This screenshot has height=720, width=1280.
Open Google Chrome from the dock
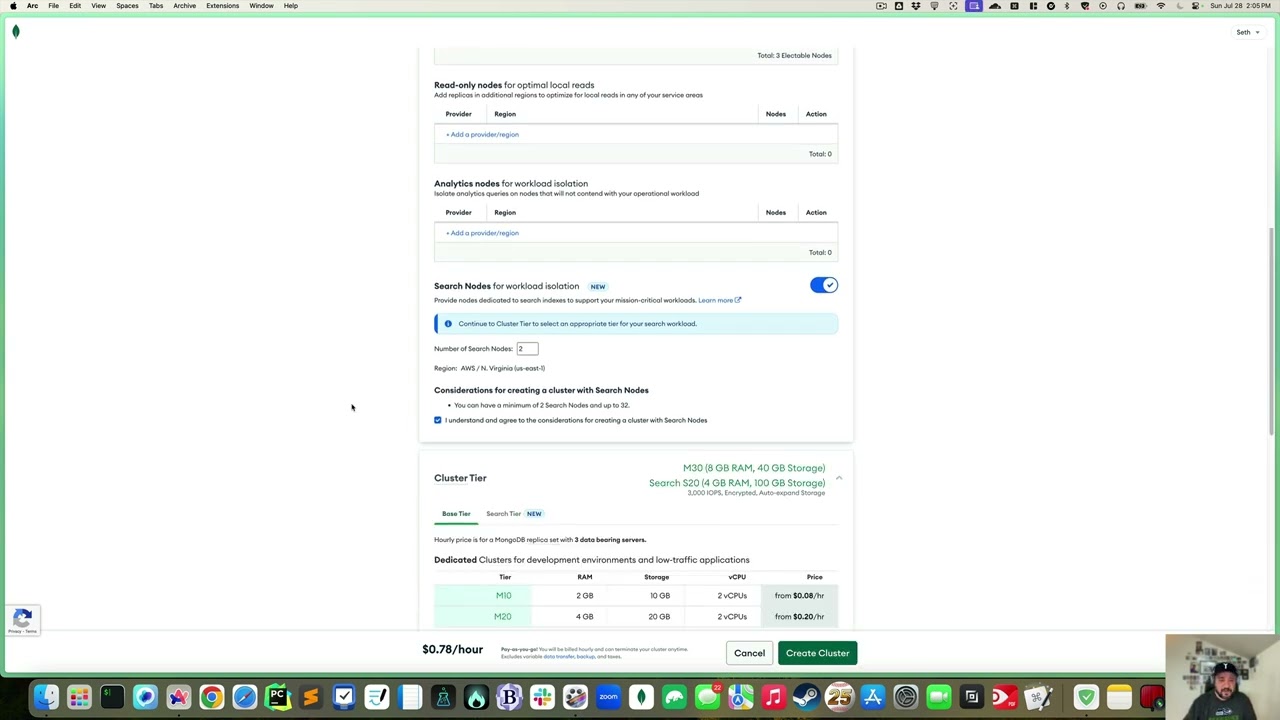coord(211,697)
